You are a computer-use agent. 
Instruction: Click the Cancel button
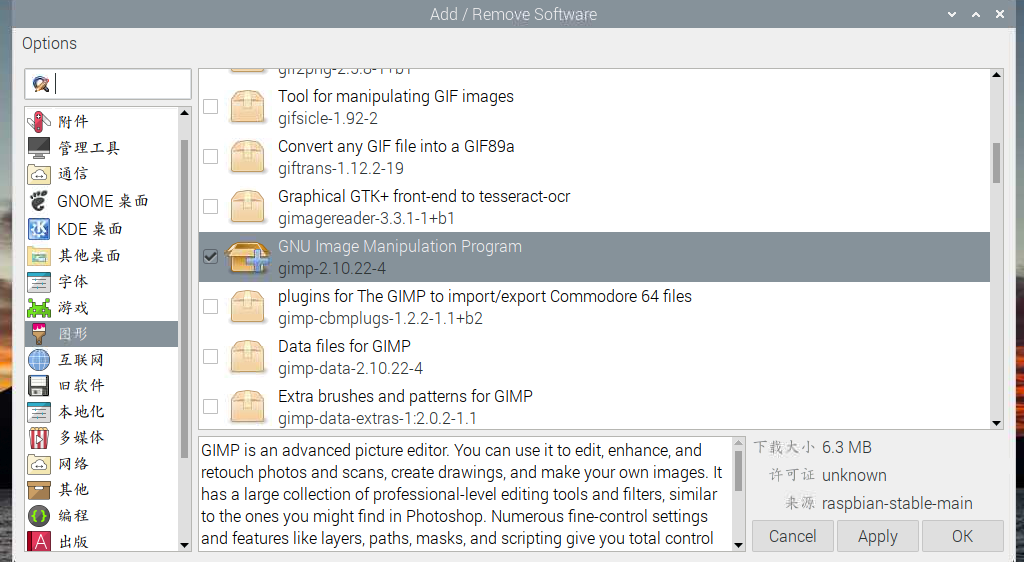[792, 536]
